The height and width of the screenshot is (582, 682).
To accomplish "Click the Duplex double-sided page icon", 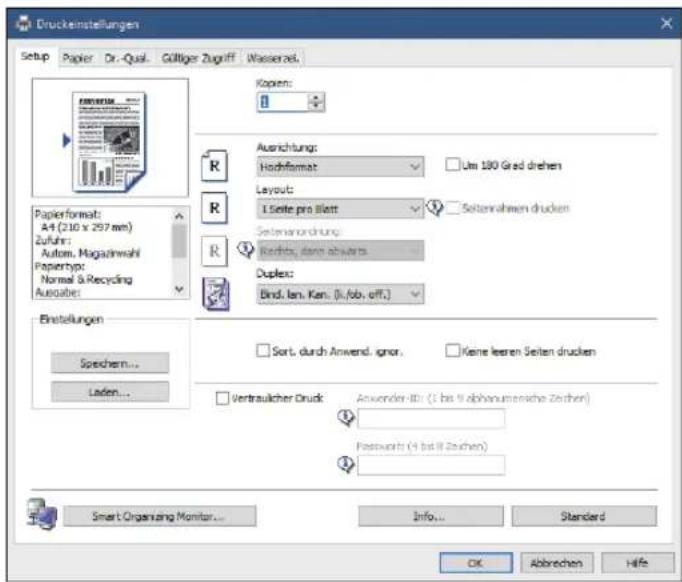I will 216,294.
